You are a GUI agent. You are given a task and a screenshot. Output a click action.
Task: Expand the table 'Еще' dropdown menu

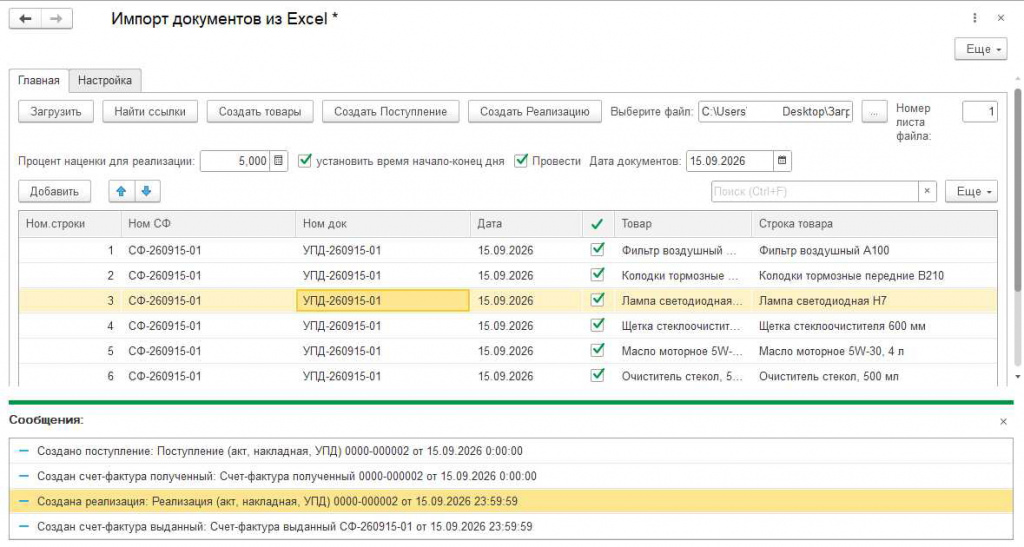(971, 191)
